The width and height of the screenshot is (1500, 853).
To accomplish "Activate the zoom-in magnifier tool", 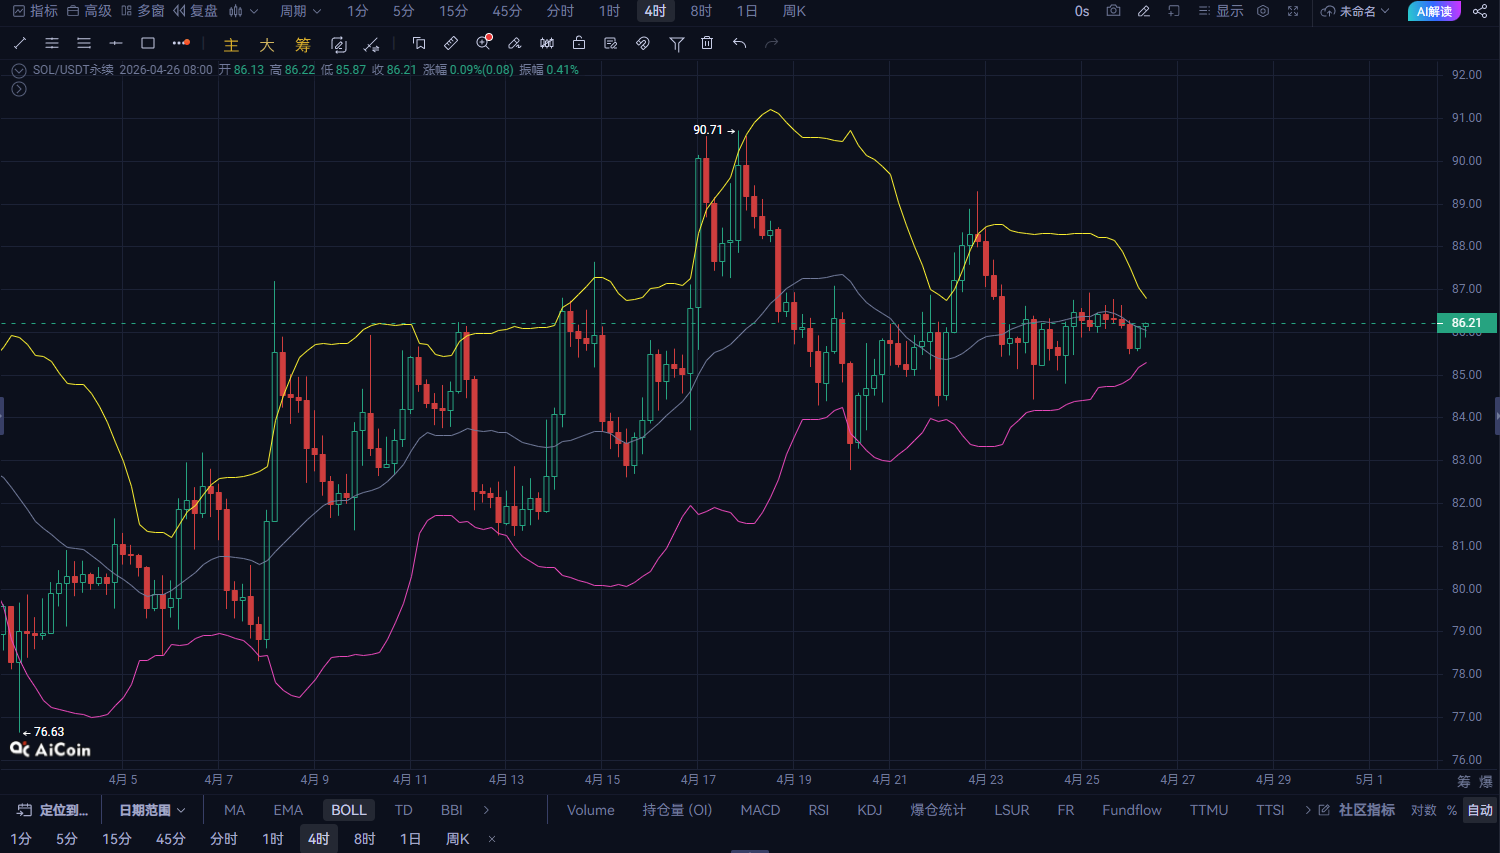I will pos(484,43).
